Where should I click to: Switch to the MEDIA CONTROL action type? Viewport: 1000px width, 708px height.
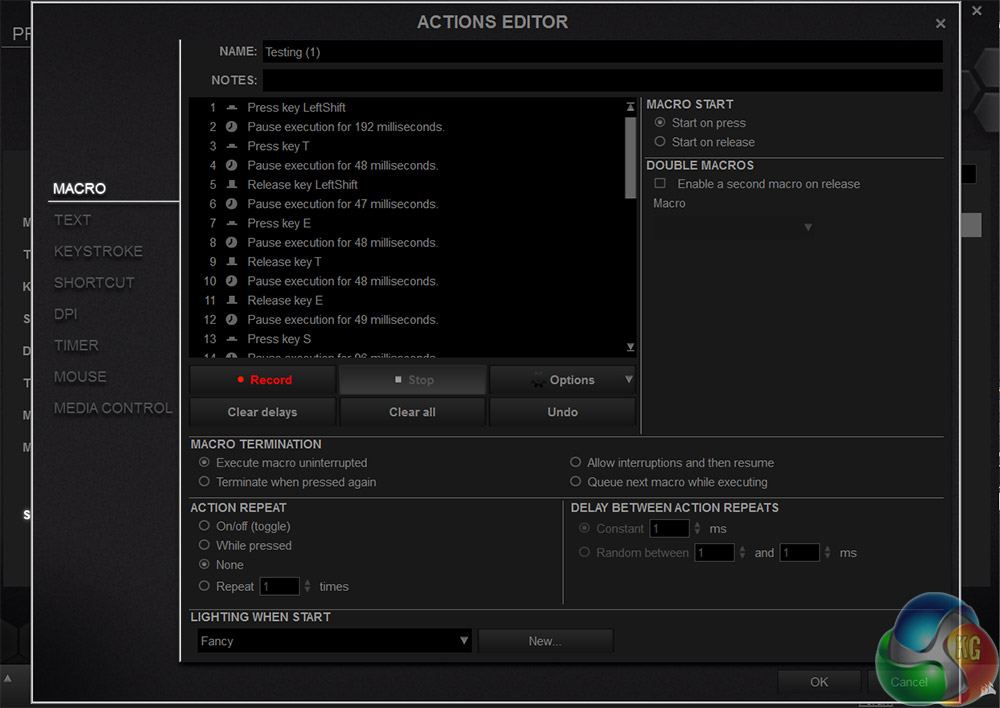113,408
